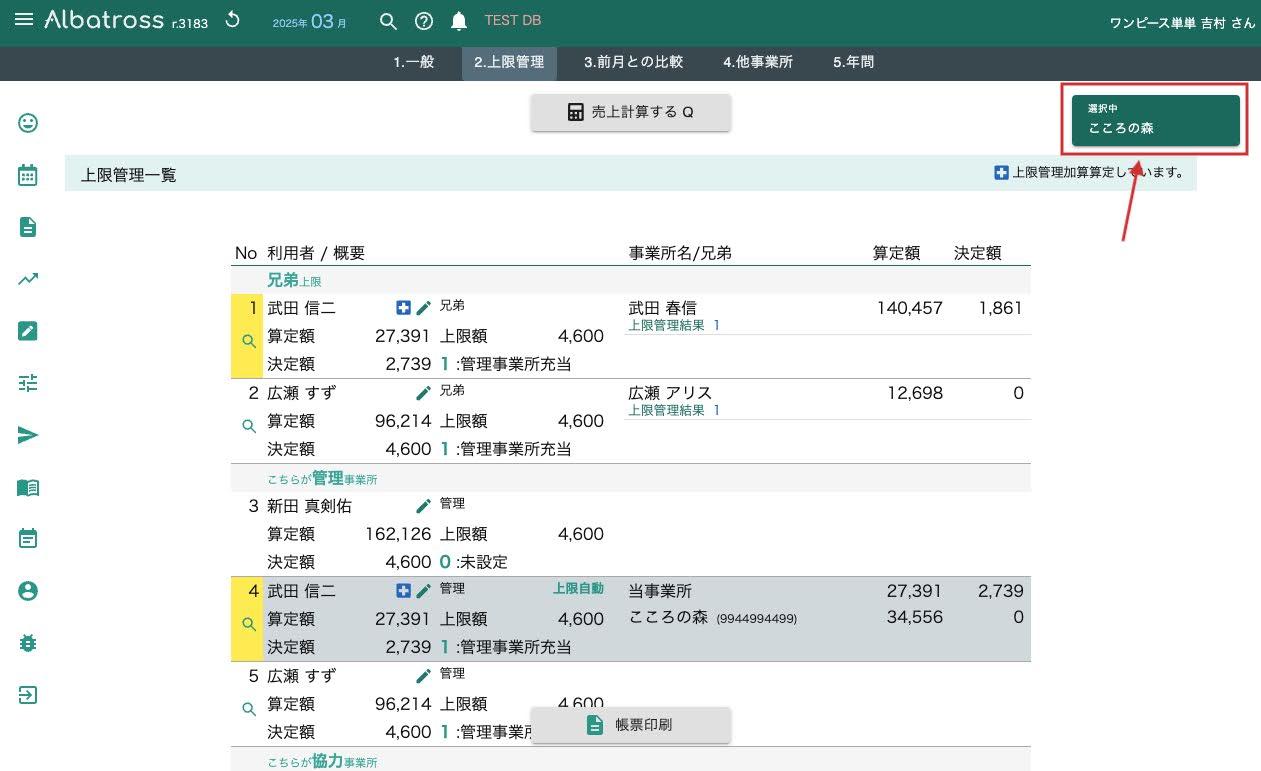Image resolution: width=1261 pixels, height=771 pixels.
Task: Open the trend chart sidebar icon
Action: [x=28, y=280]
